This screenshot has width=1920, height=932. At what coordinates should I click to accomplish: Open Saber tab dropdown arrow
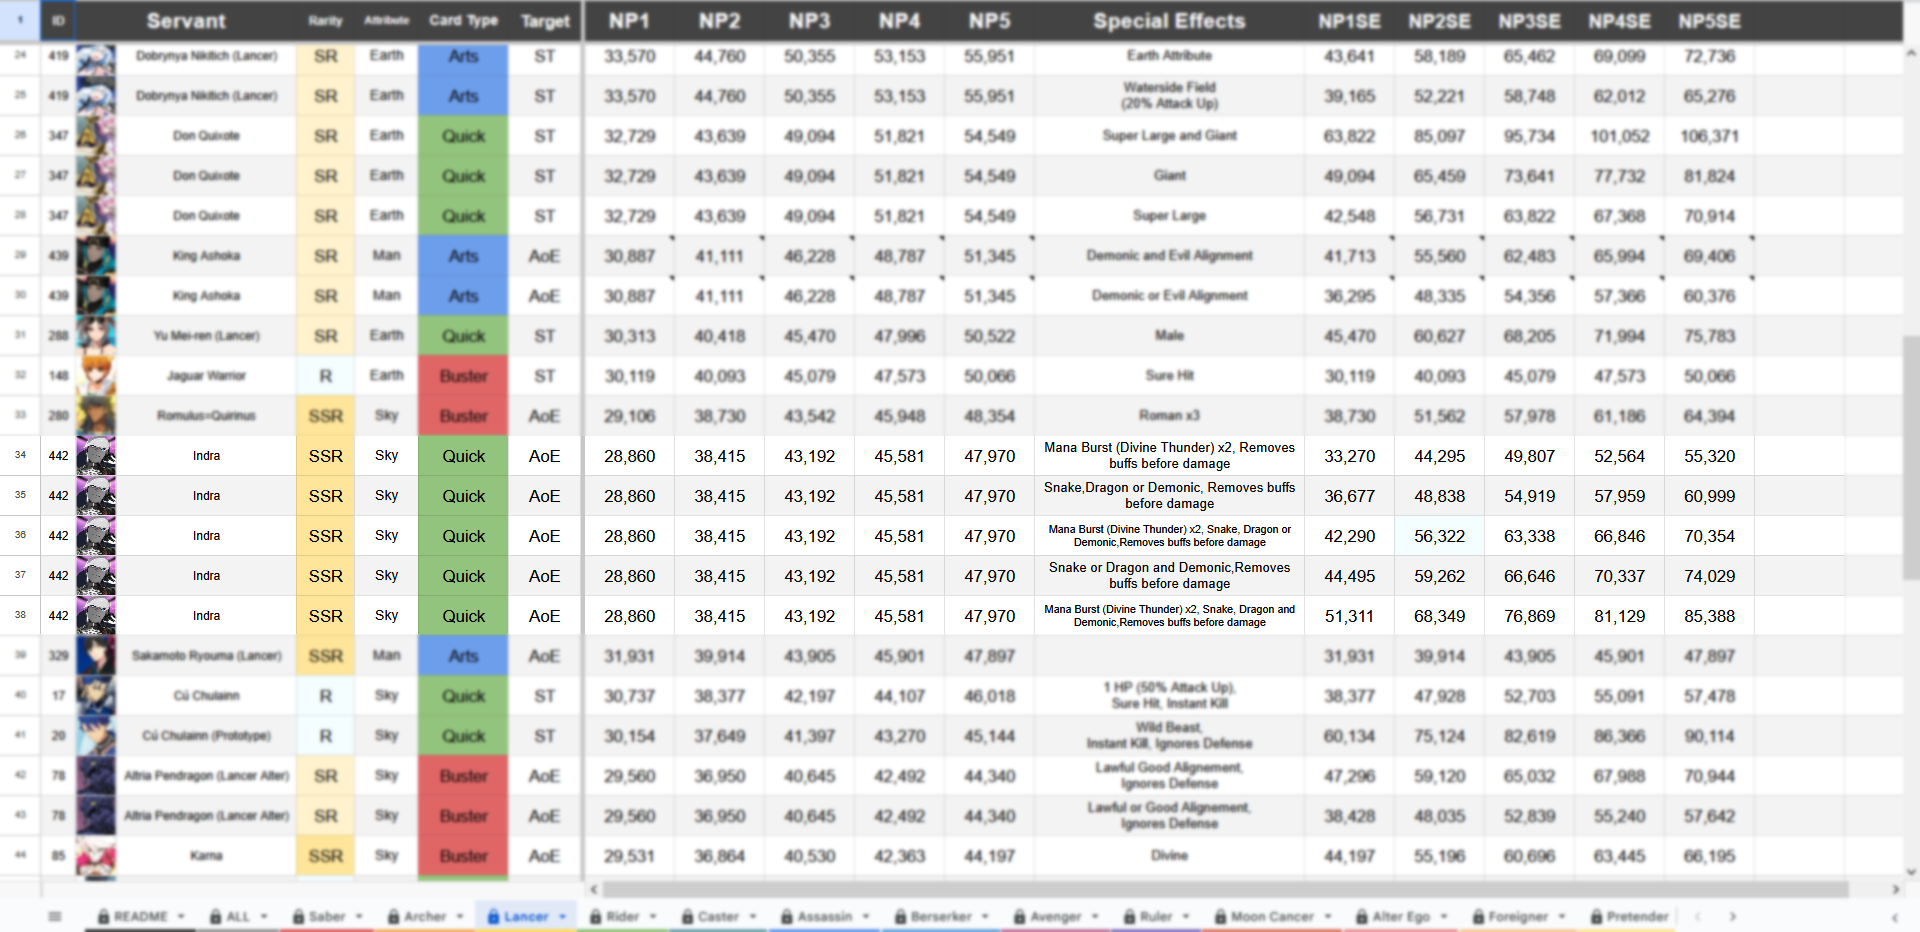tap(359, 917)
